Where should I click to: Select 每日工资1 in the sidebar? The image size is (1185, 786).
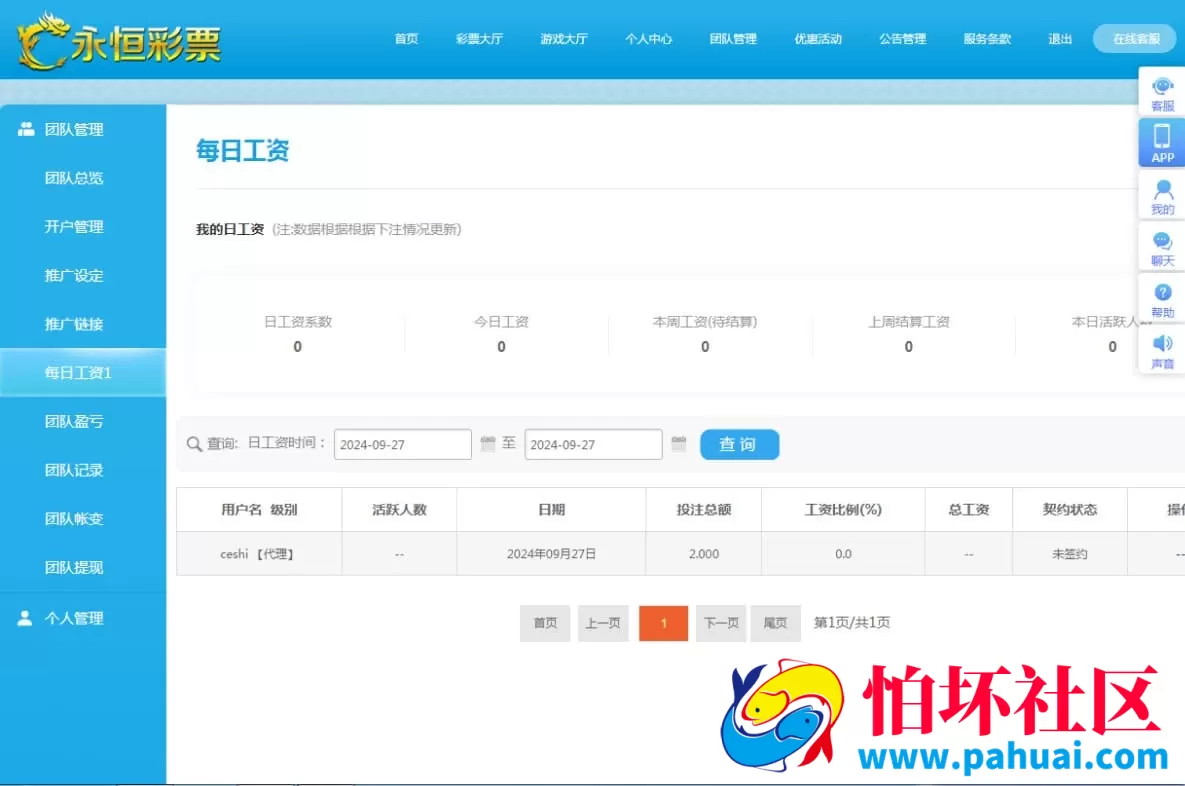[x=82, y=372]
